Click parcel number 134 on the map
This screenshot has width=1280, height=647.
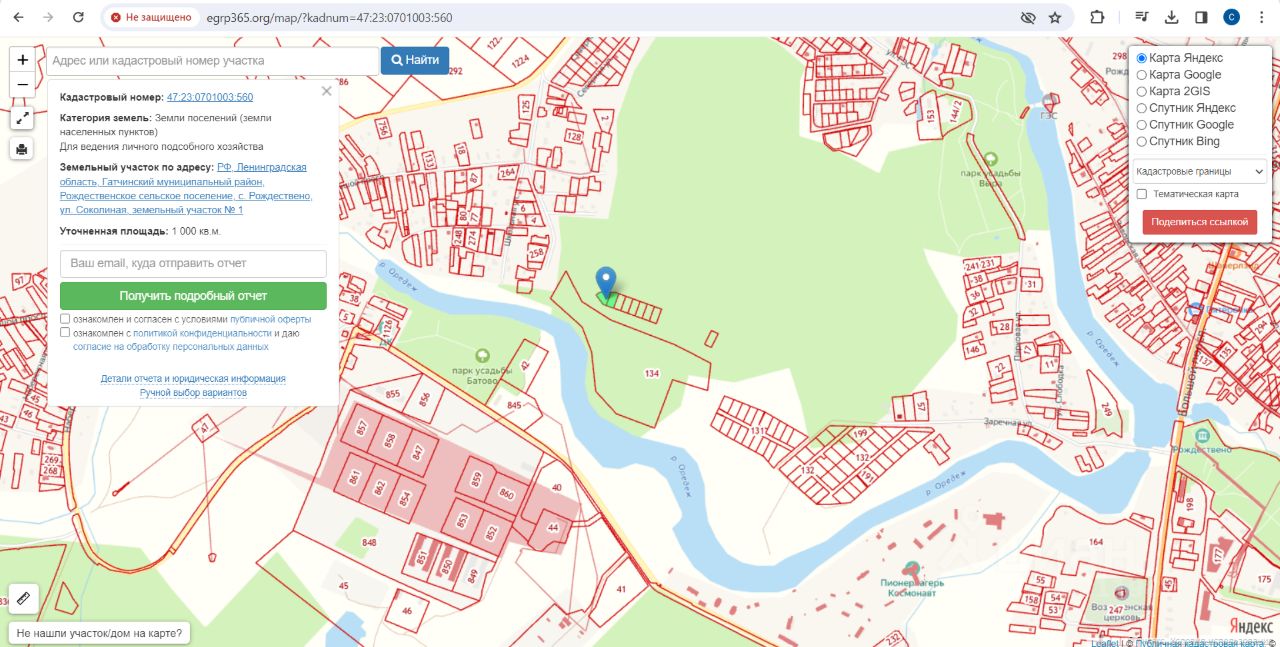click(x=652, y=373)
